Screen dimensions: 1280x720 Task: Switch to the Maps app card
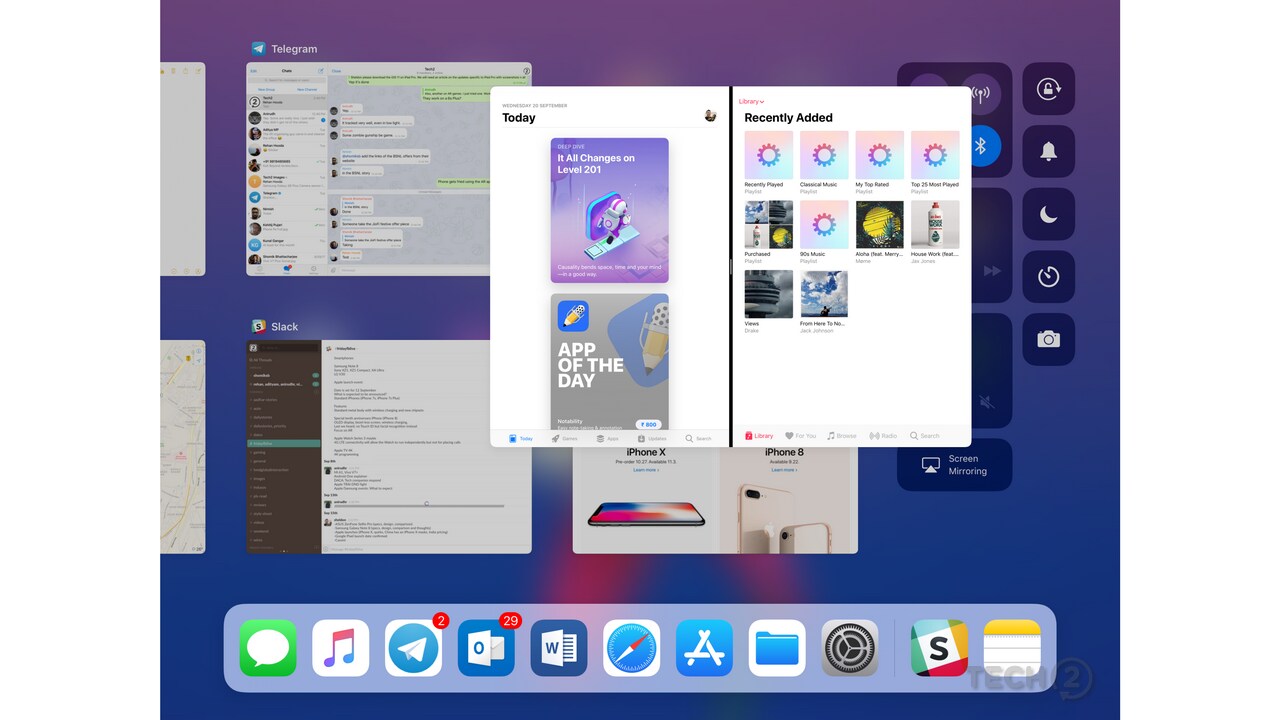point(183,447)
